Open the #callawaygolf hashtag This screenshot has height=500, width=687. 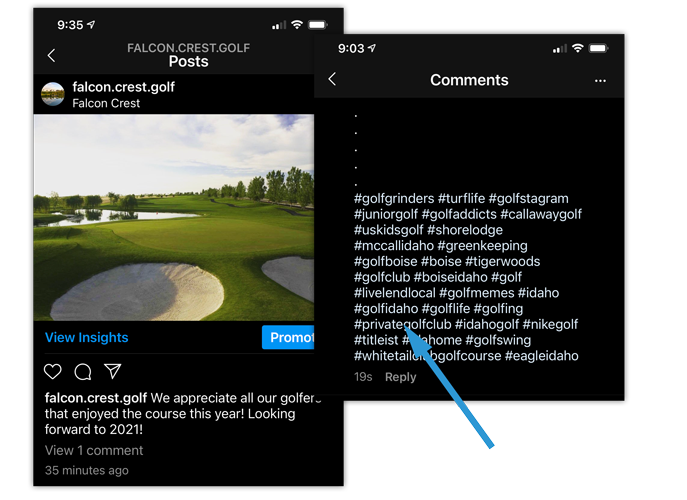pyautogui.click(x=541, y=214)
